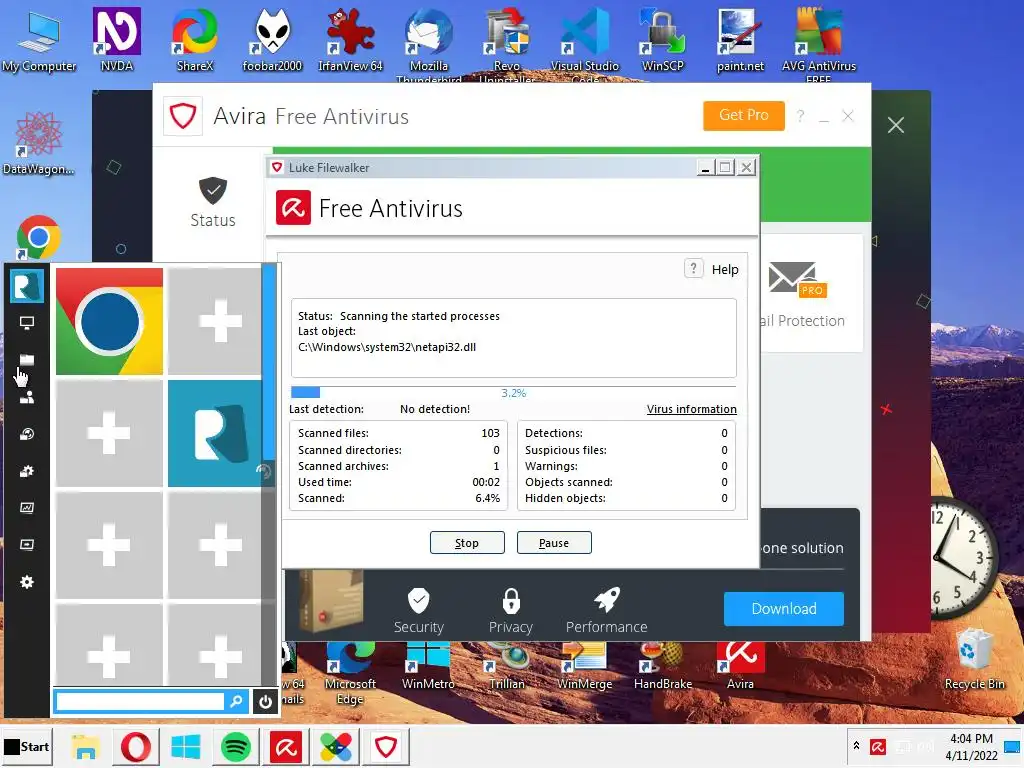Open the Virus information link
Screen dimensions: 1024x768
(692, 409)
